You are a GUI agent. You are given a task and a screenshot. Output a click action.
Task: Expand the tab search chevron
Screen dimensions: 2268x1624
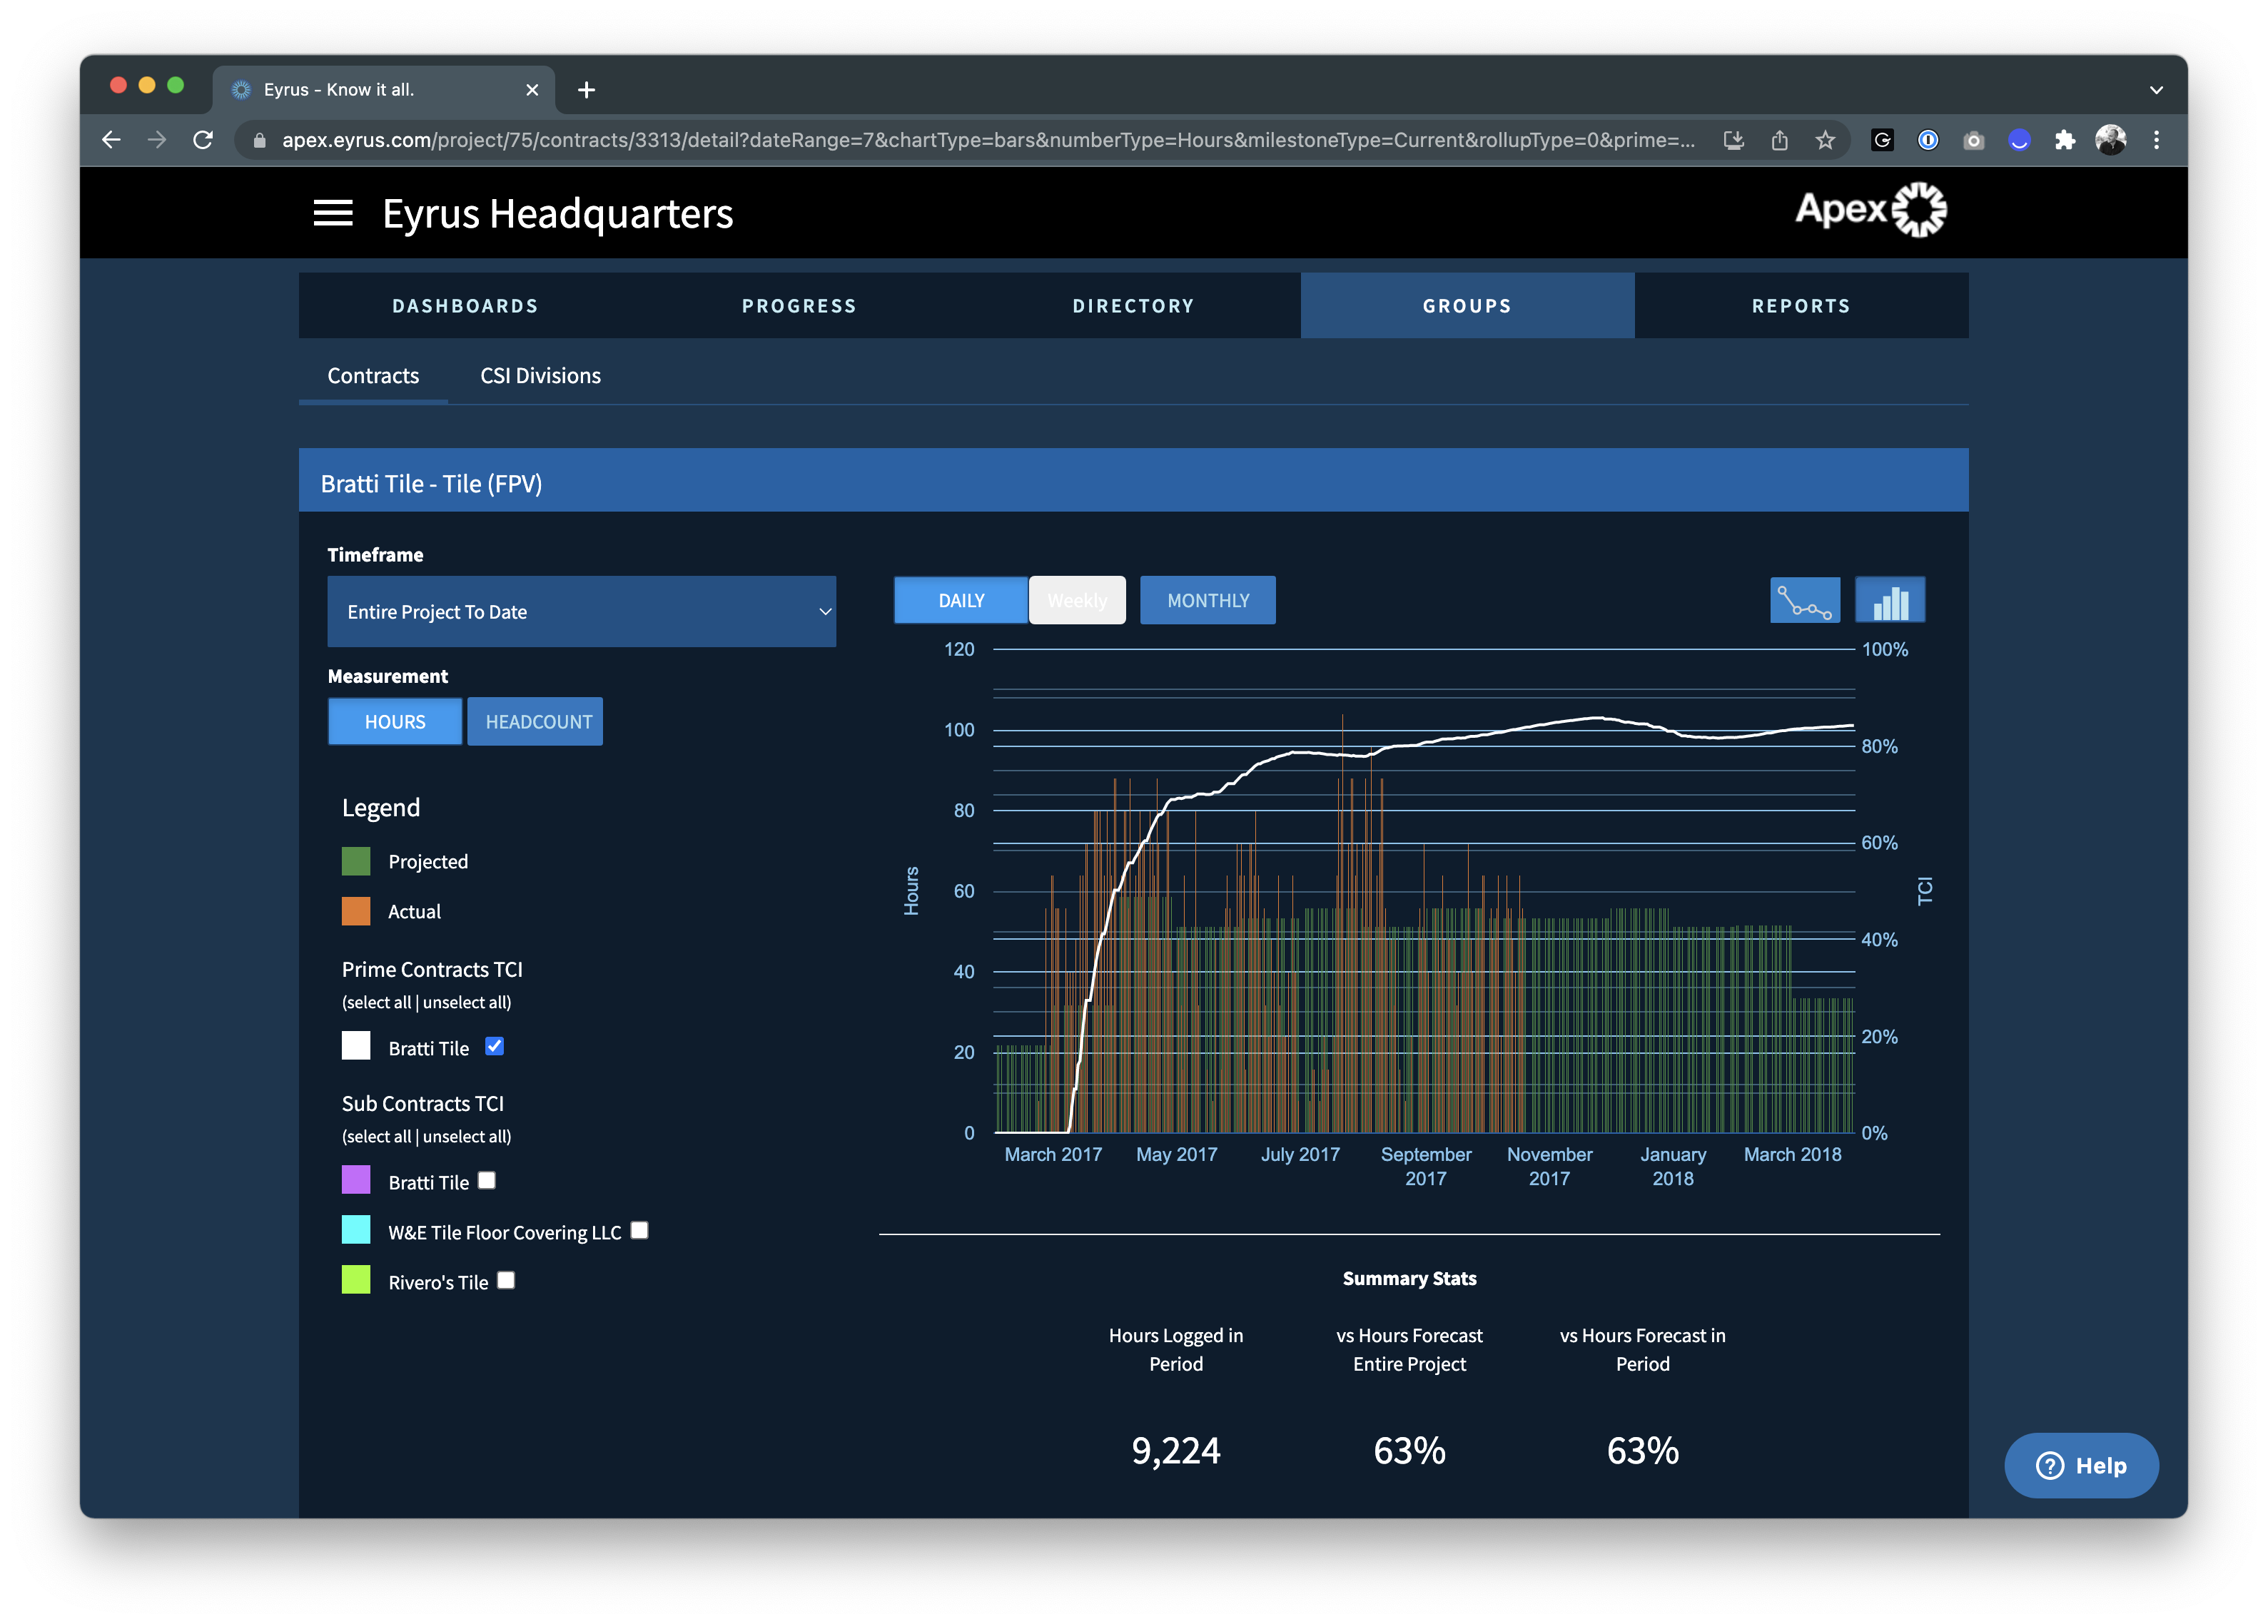2156,90
